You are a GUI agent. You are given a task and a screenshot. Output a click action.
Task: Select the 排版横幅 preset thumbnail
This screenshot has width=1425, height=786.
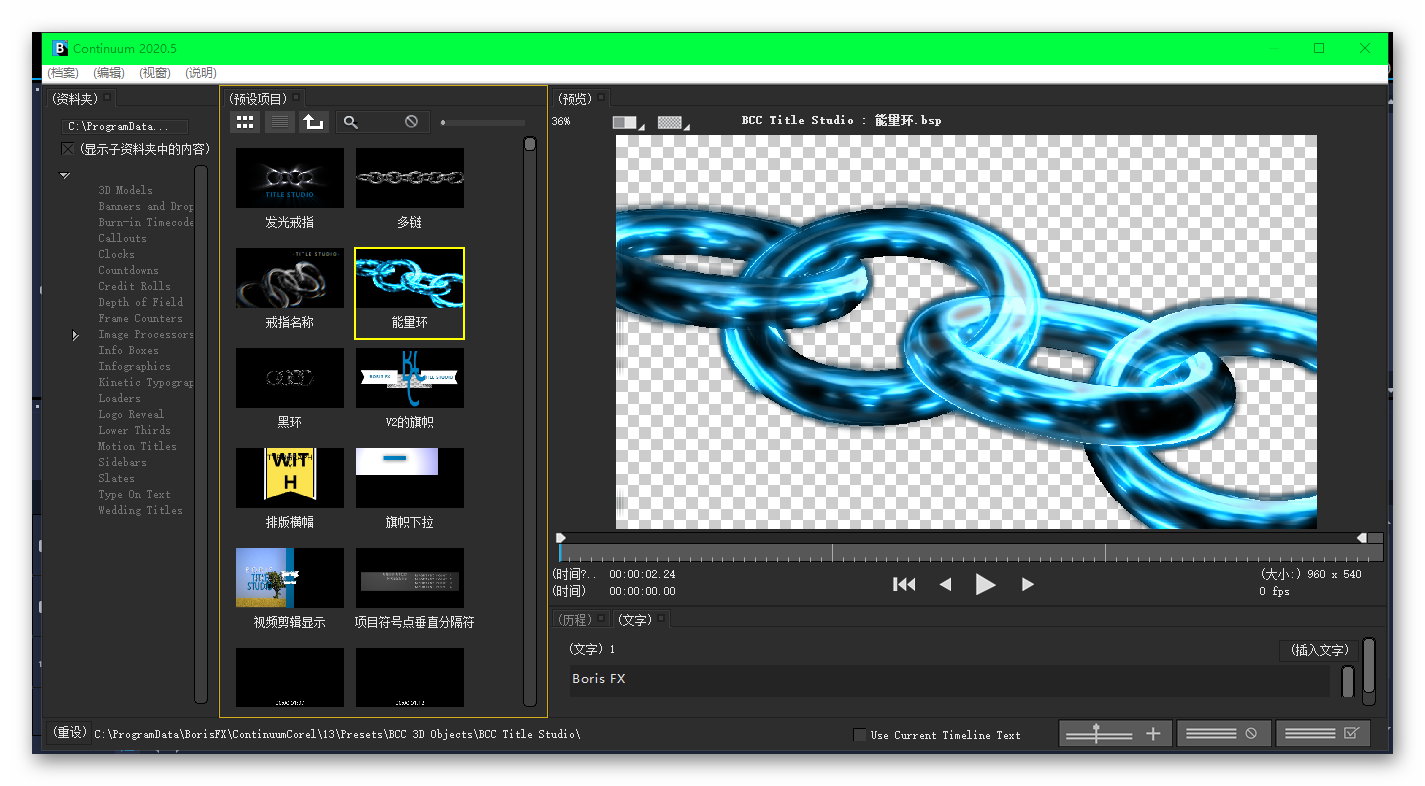(290, 478)
